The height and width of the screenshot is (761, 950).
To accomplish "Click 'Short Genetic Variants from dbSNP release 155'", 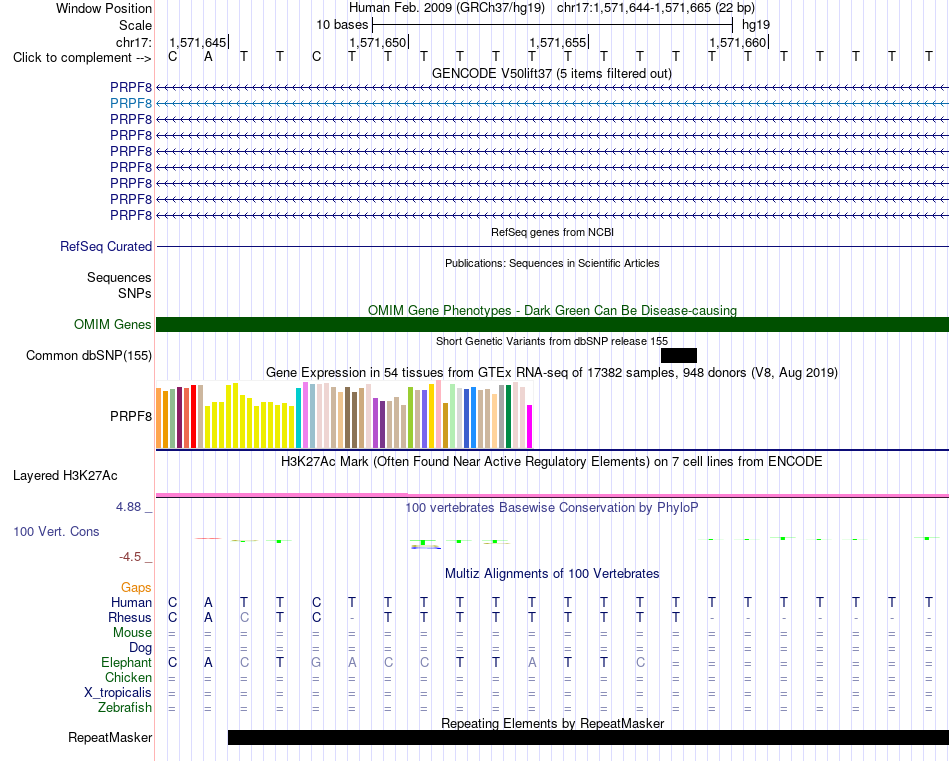I will [x=552, y=341].
